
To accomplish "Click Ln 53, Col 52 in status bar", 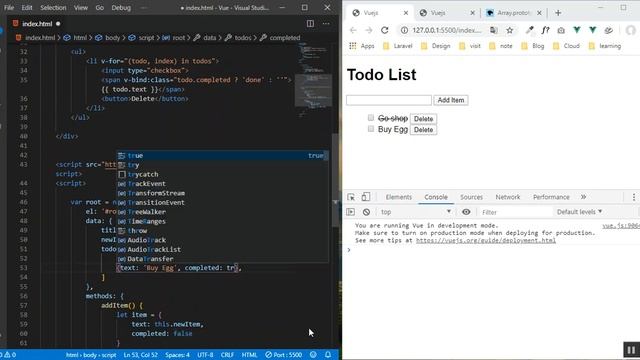I will pos(140,355).
